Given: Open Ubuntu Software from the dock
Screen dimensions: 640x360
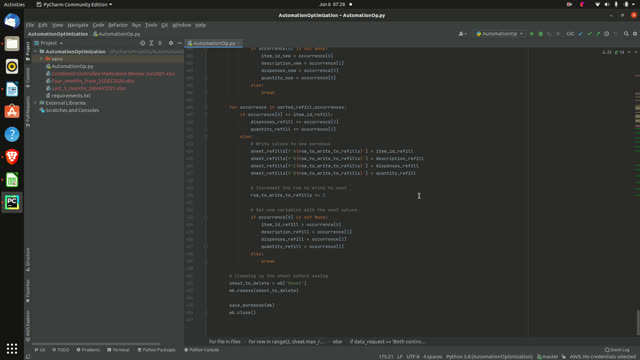Looking at the screenshot, I should (12, 111).
